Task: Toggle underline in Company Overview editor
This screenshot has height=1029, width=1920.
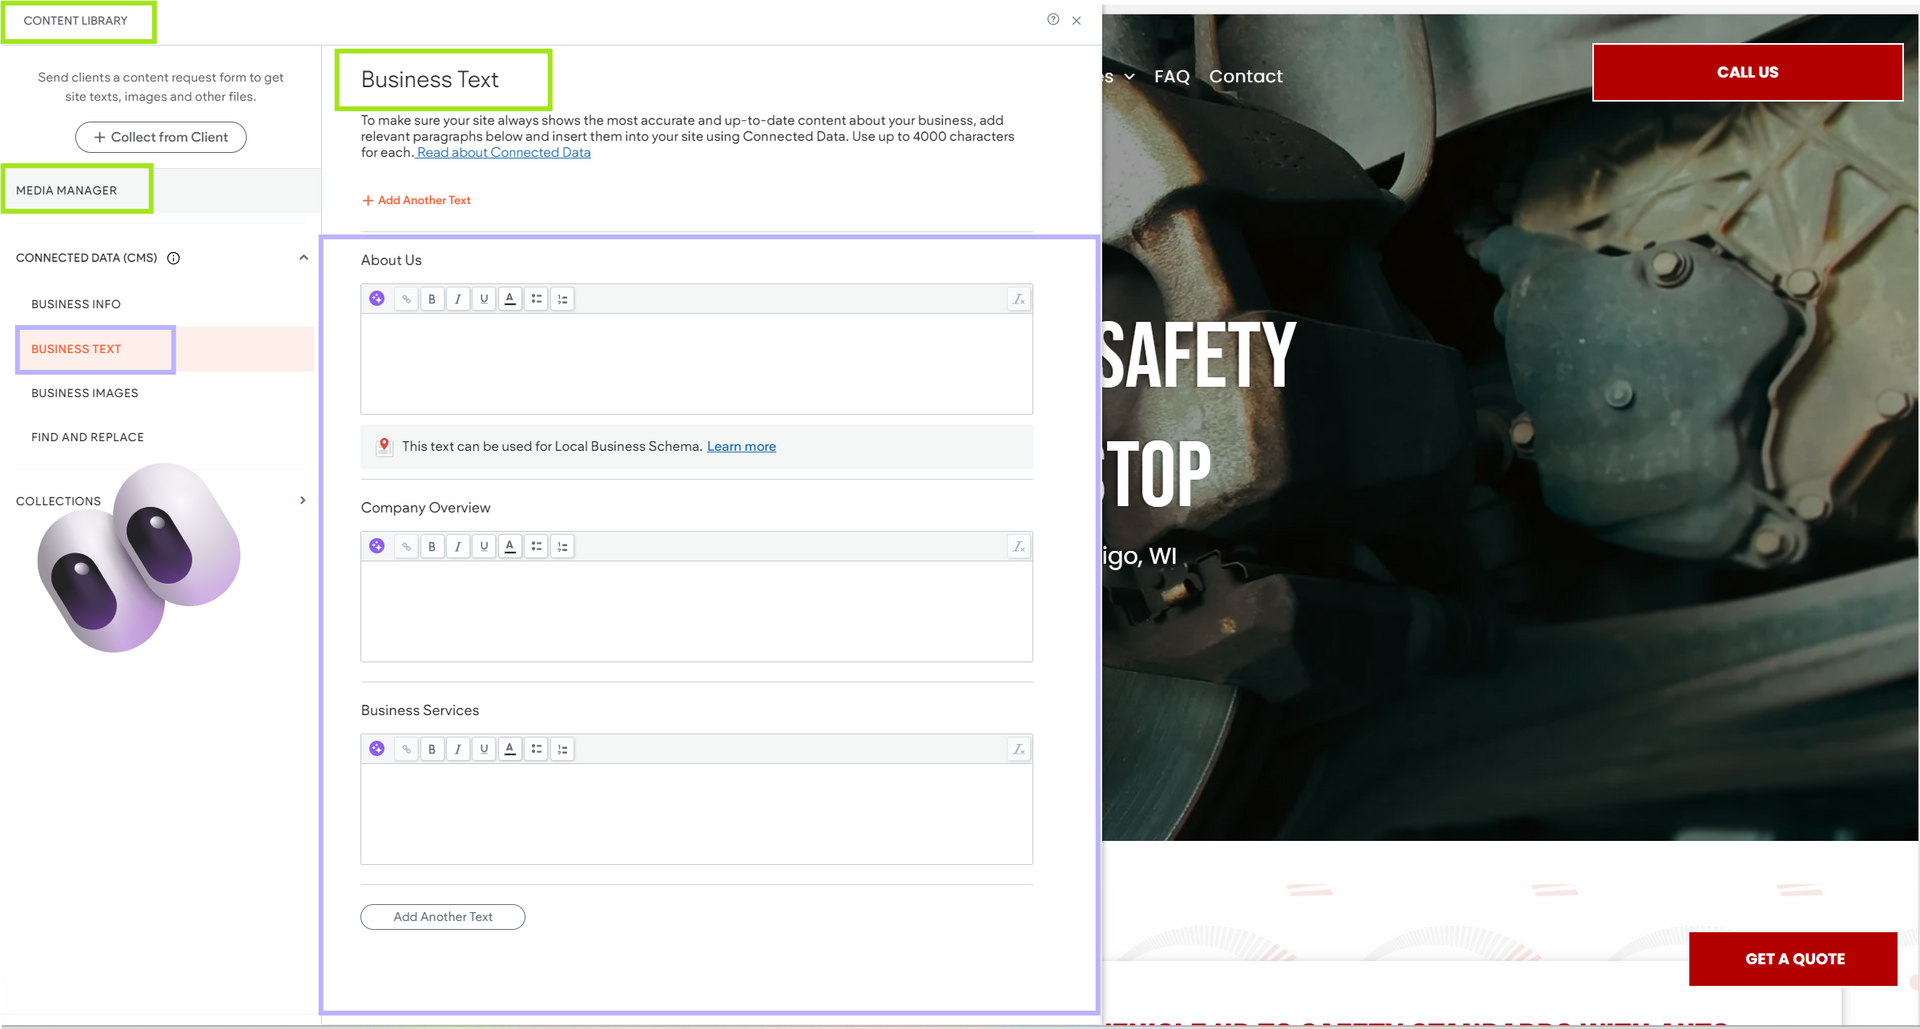Action: (484, 547)
